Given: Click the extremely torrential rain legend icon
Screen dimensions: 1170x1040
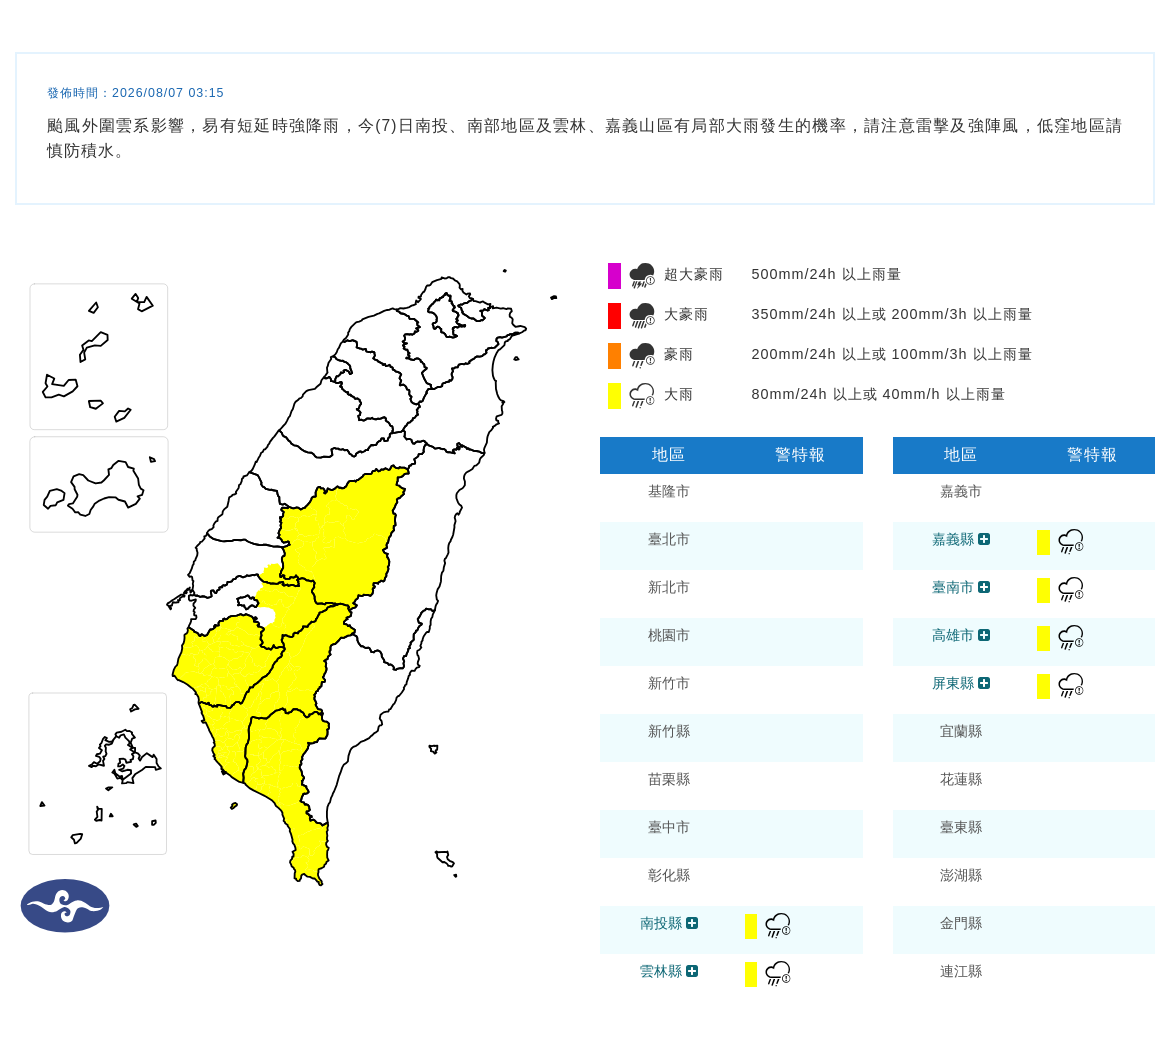Looking at the screenshot, I should [642, 275].
